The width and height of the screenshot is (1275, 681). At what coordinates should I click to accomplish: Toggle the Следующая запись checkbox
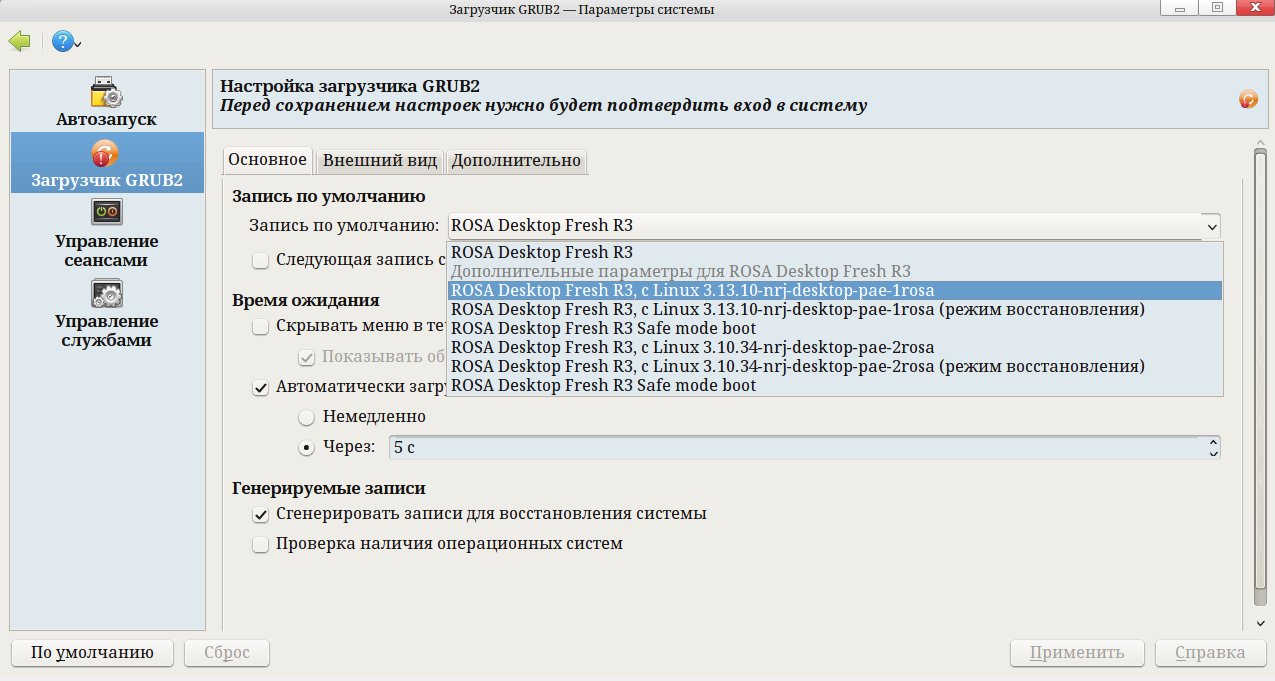[x=260, y=260]
